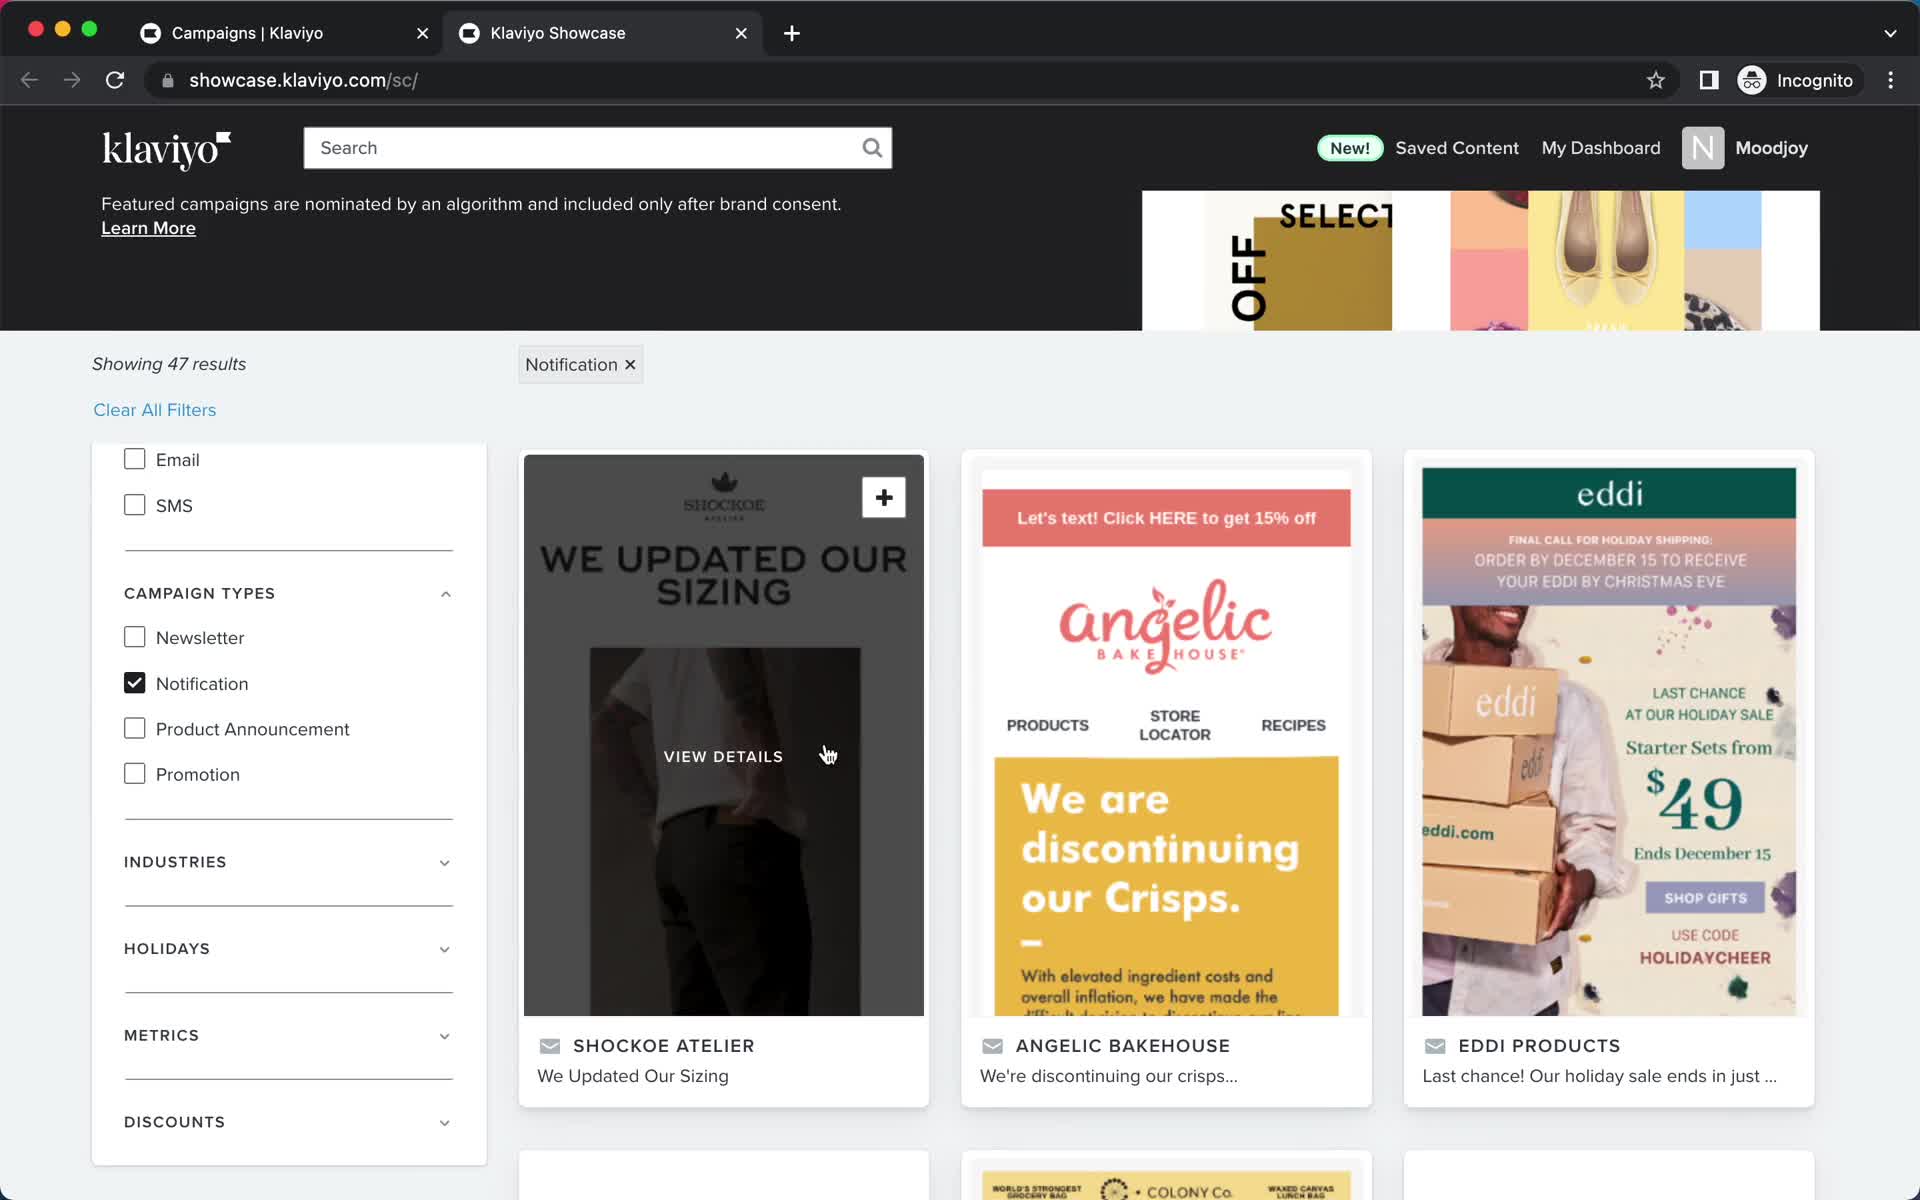Close the Campaigns | Klaviyo tab

[422, 33]
